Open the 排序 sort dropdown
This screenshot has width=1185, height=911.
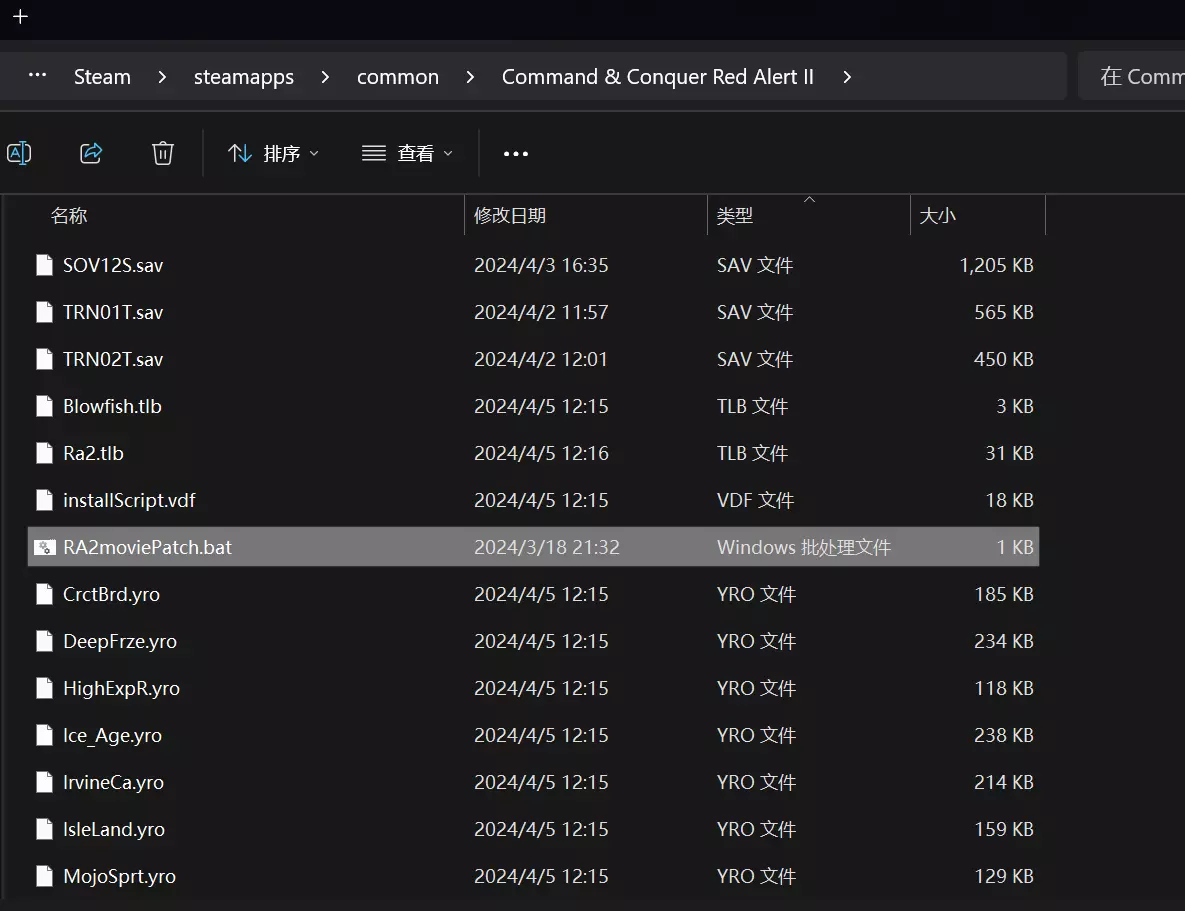tap(274, 153)
